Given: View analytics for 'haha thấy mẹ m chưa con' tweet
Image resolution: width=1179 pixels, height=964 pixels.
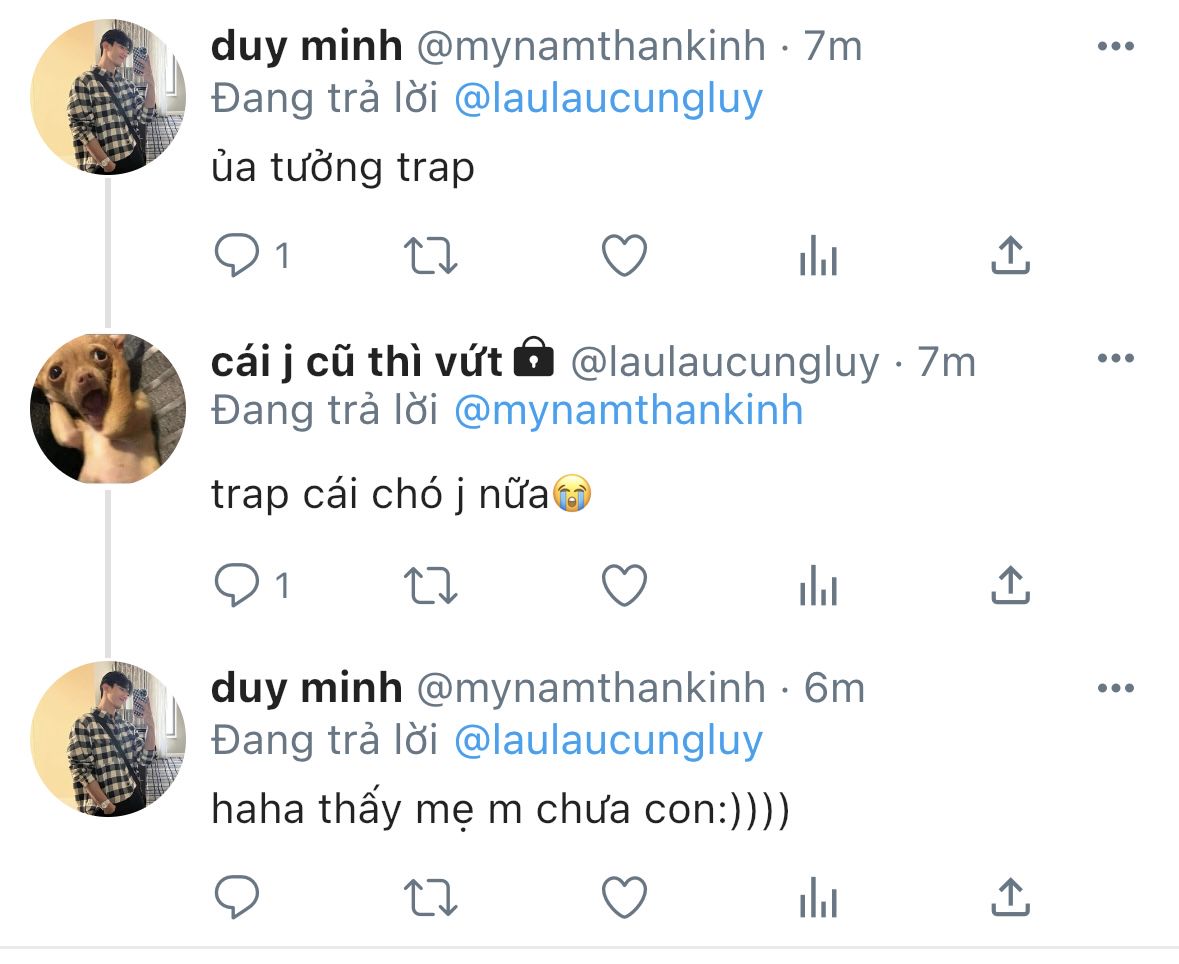Looking at the screenshot, I should (818, 897).
